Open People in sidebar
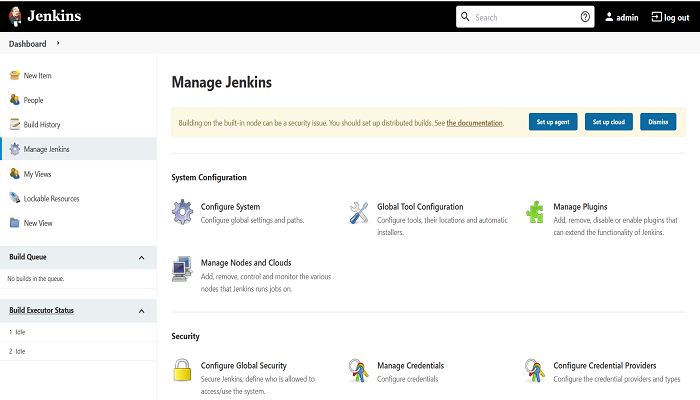 (x=33, y=100)
